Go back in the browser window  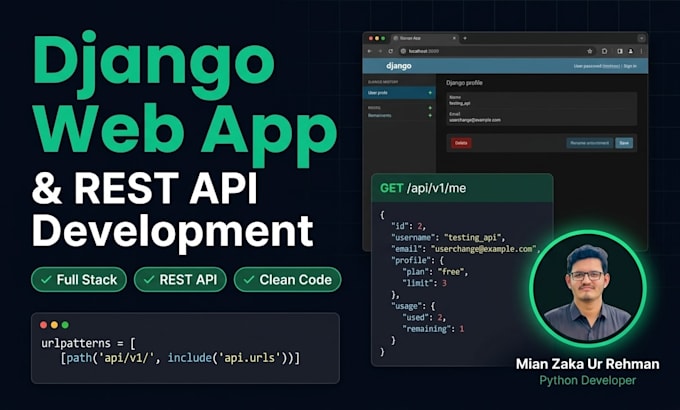pos(370,51)
